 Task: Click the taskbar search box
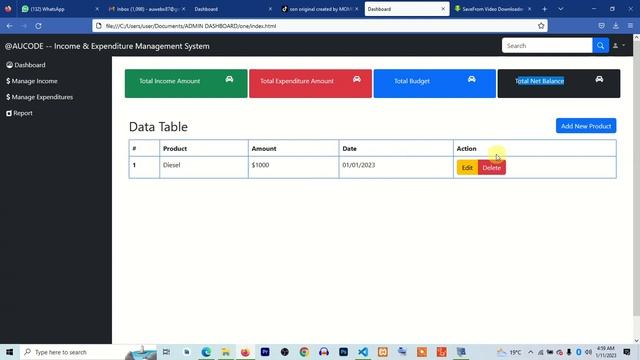point(88,352)
